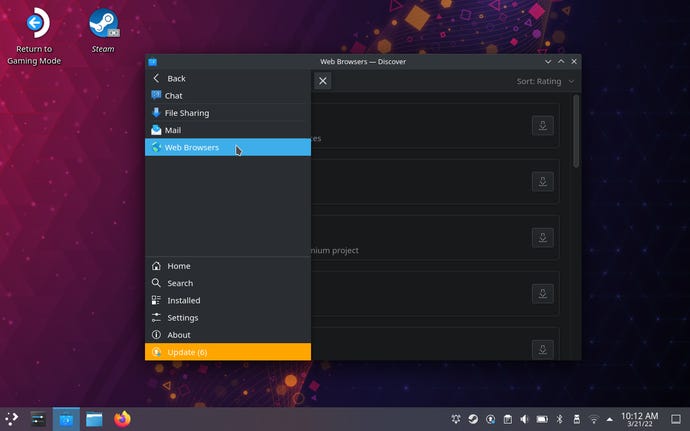The height and width of the screenshot is (431, 690).
Task: Close the sidebar drawer with the X button
Action: point(323,81)
